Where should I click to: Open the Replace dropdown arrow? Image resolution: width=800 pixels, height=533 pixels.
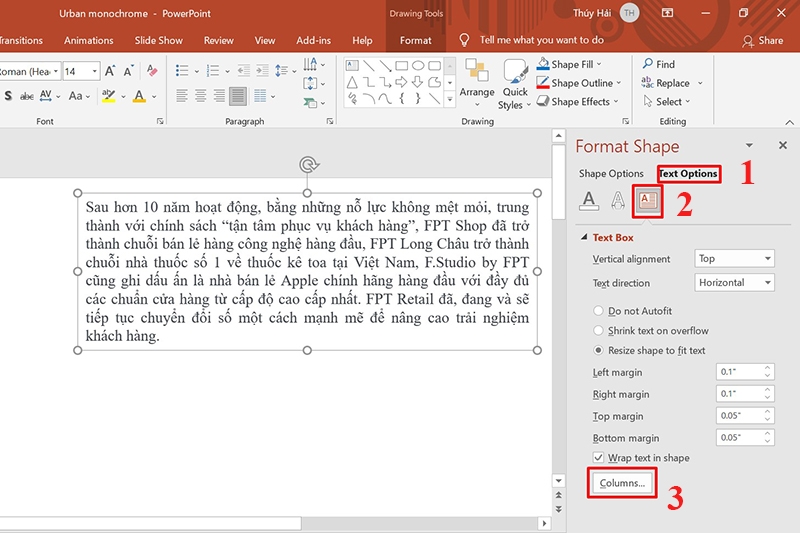(700, 83)
